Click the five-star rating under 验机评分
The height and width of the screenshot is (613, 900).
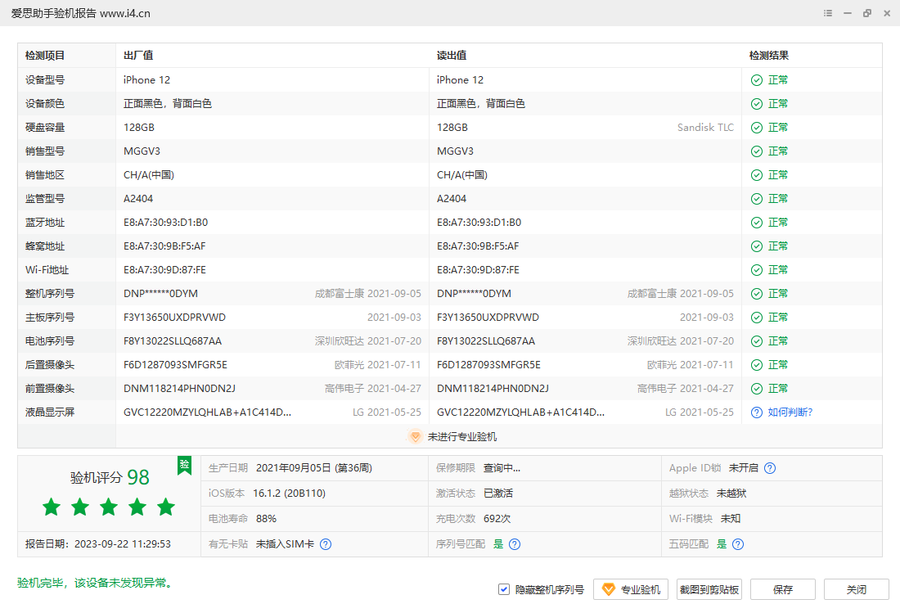pos(109,507)
